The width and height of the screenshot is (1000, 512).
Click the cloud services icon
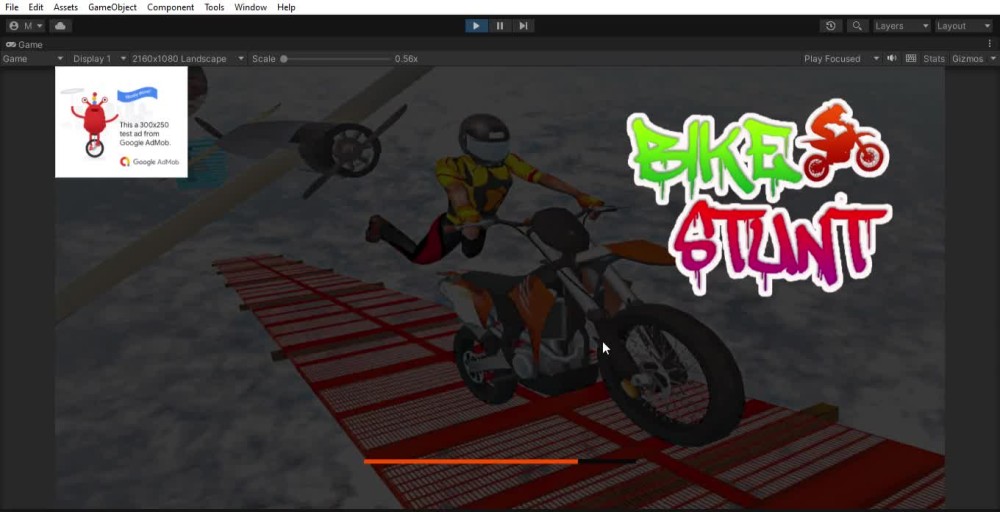pyautogui.click(x=60, y=26)
